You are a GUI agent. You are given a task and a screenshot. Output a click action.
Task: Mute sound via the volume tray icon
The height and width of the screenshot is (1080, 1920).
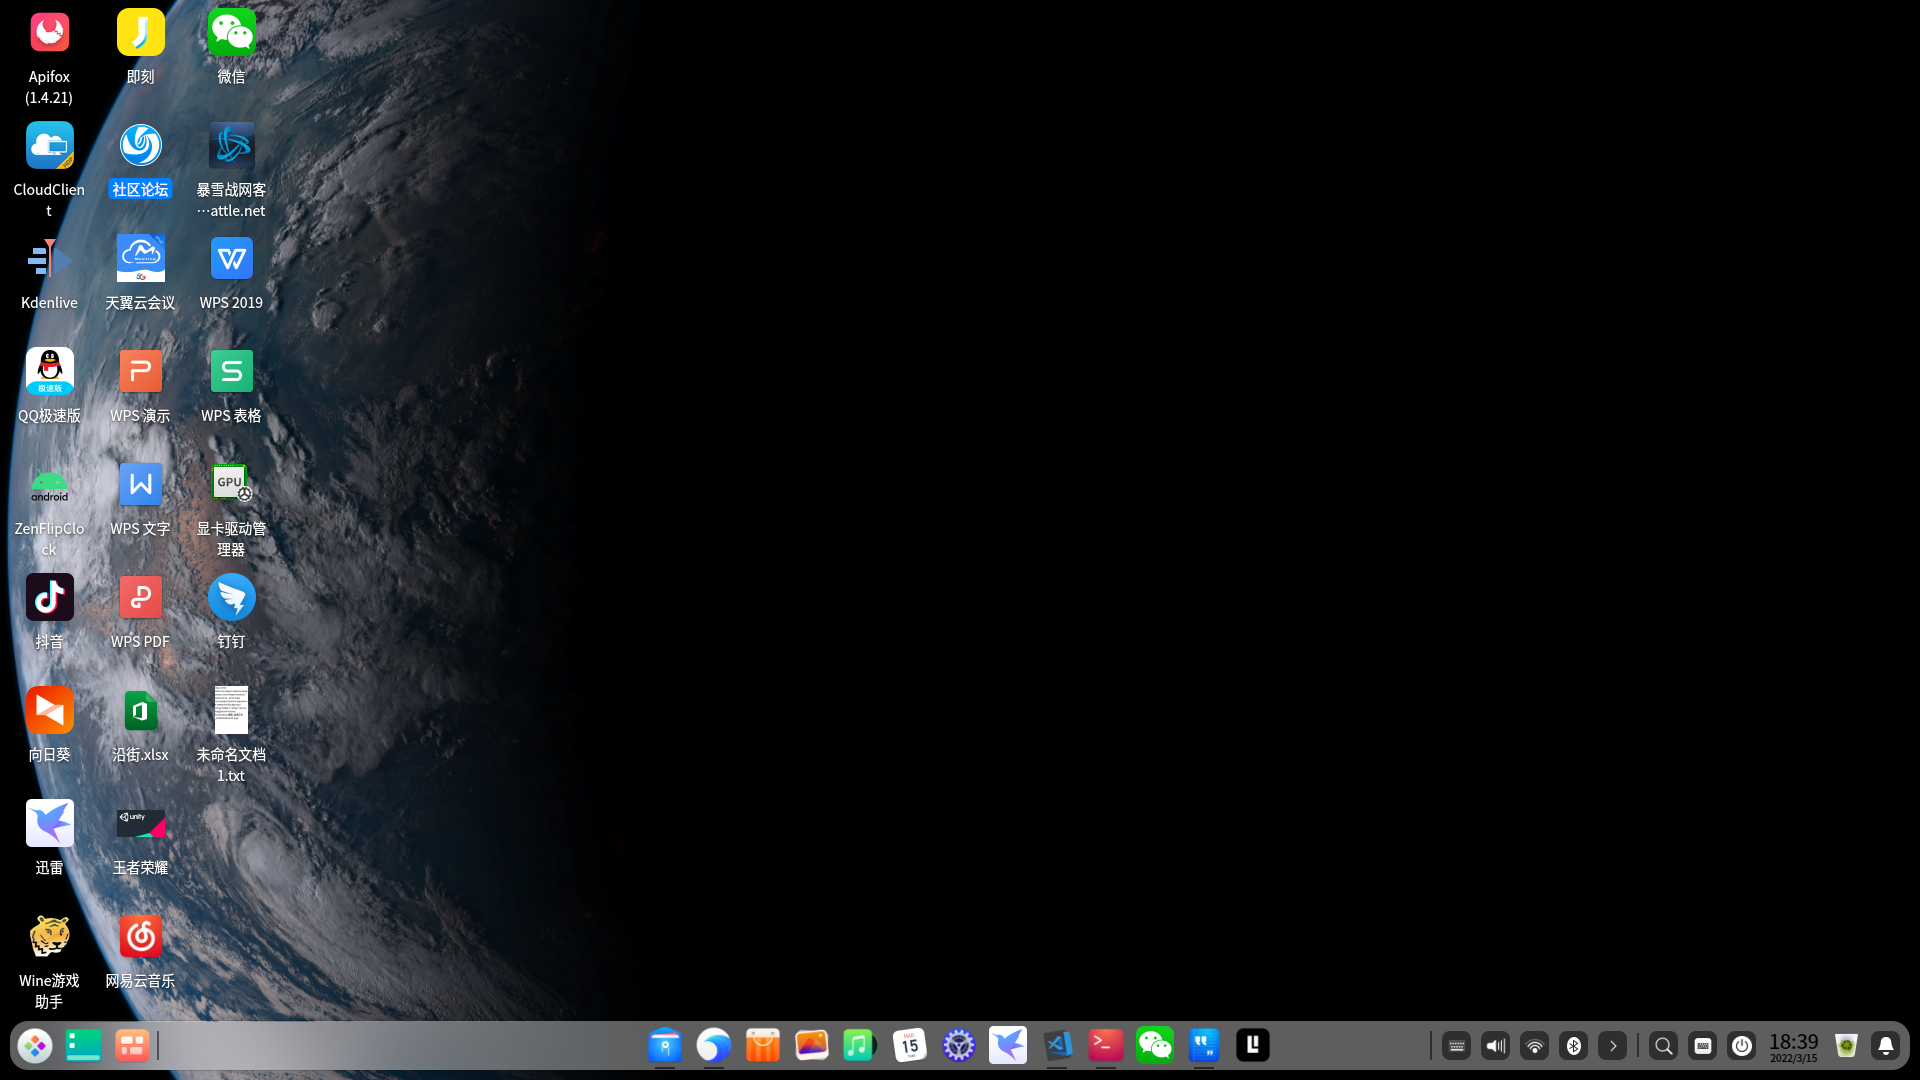(1495, 1045)
